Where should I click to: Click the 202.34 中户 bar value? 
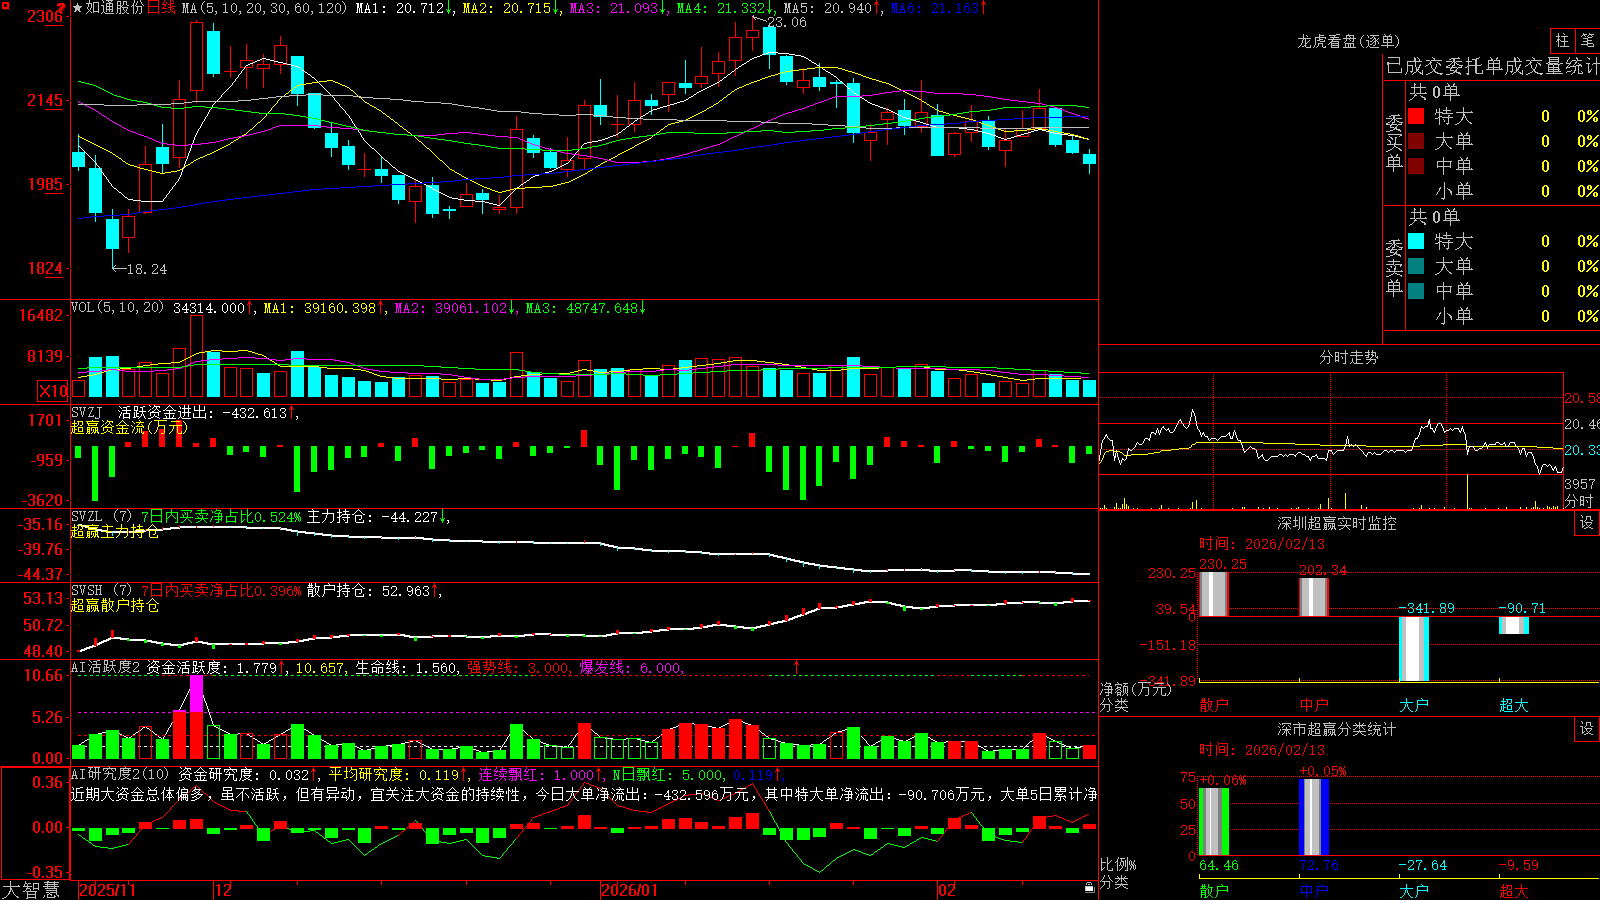(x=1323, y=571)
